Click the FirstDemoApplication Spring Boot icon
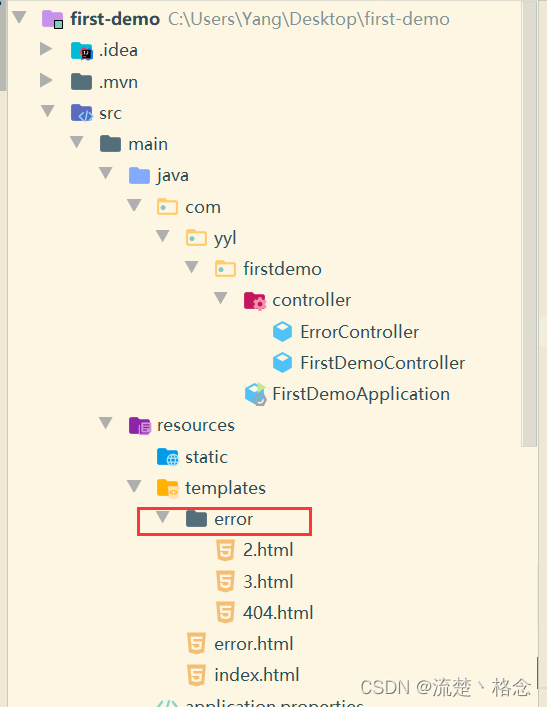547x707 pixels. 256,394
